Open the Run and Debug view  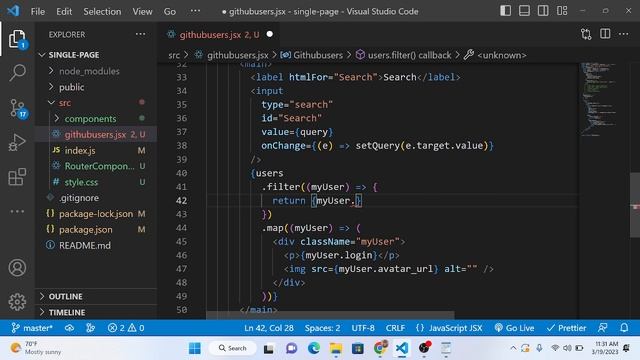tap(17, 142)
